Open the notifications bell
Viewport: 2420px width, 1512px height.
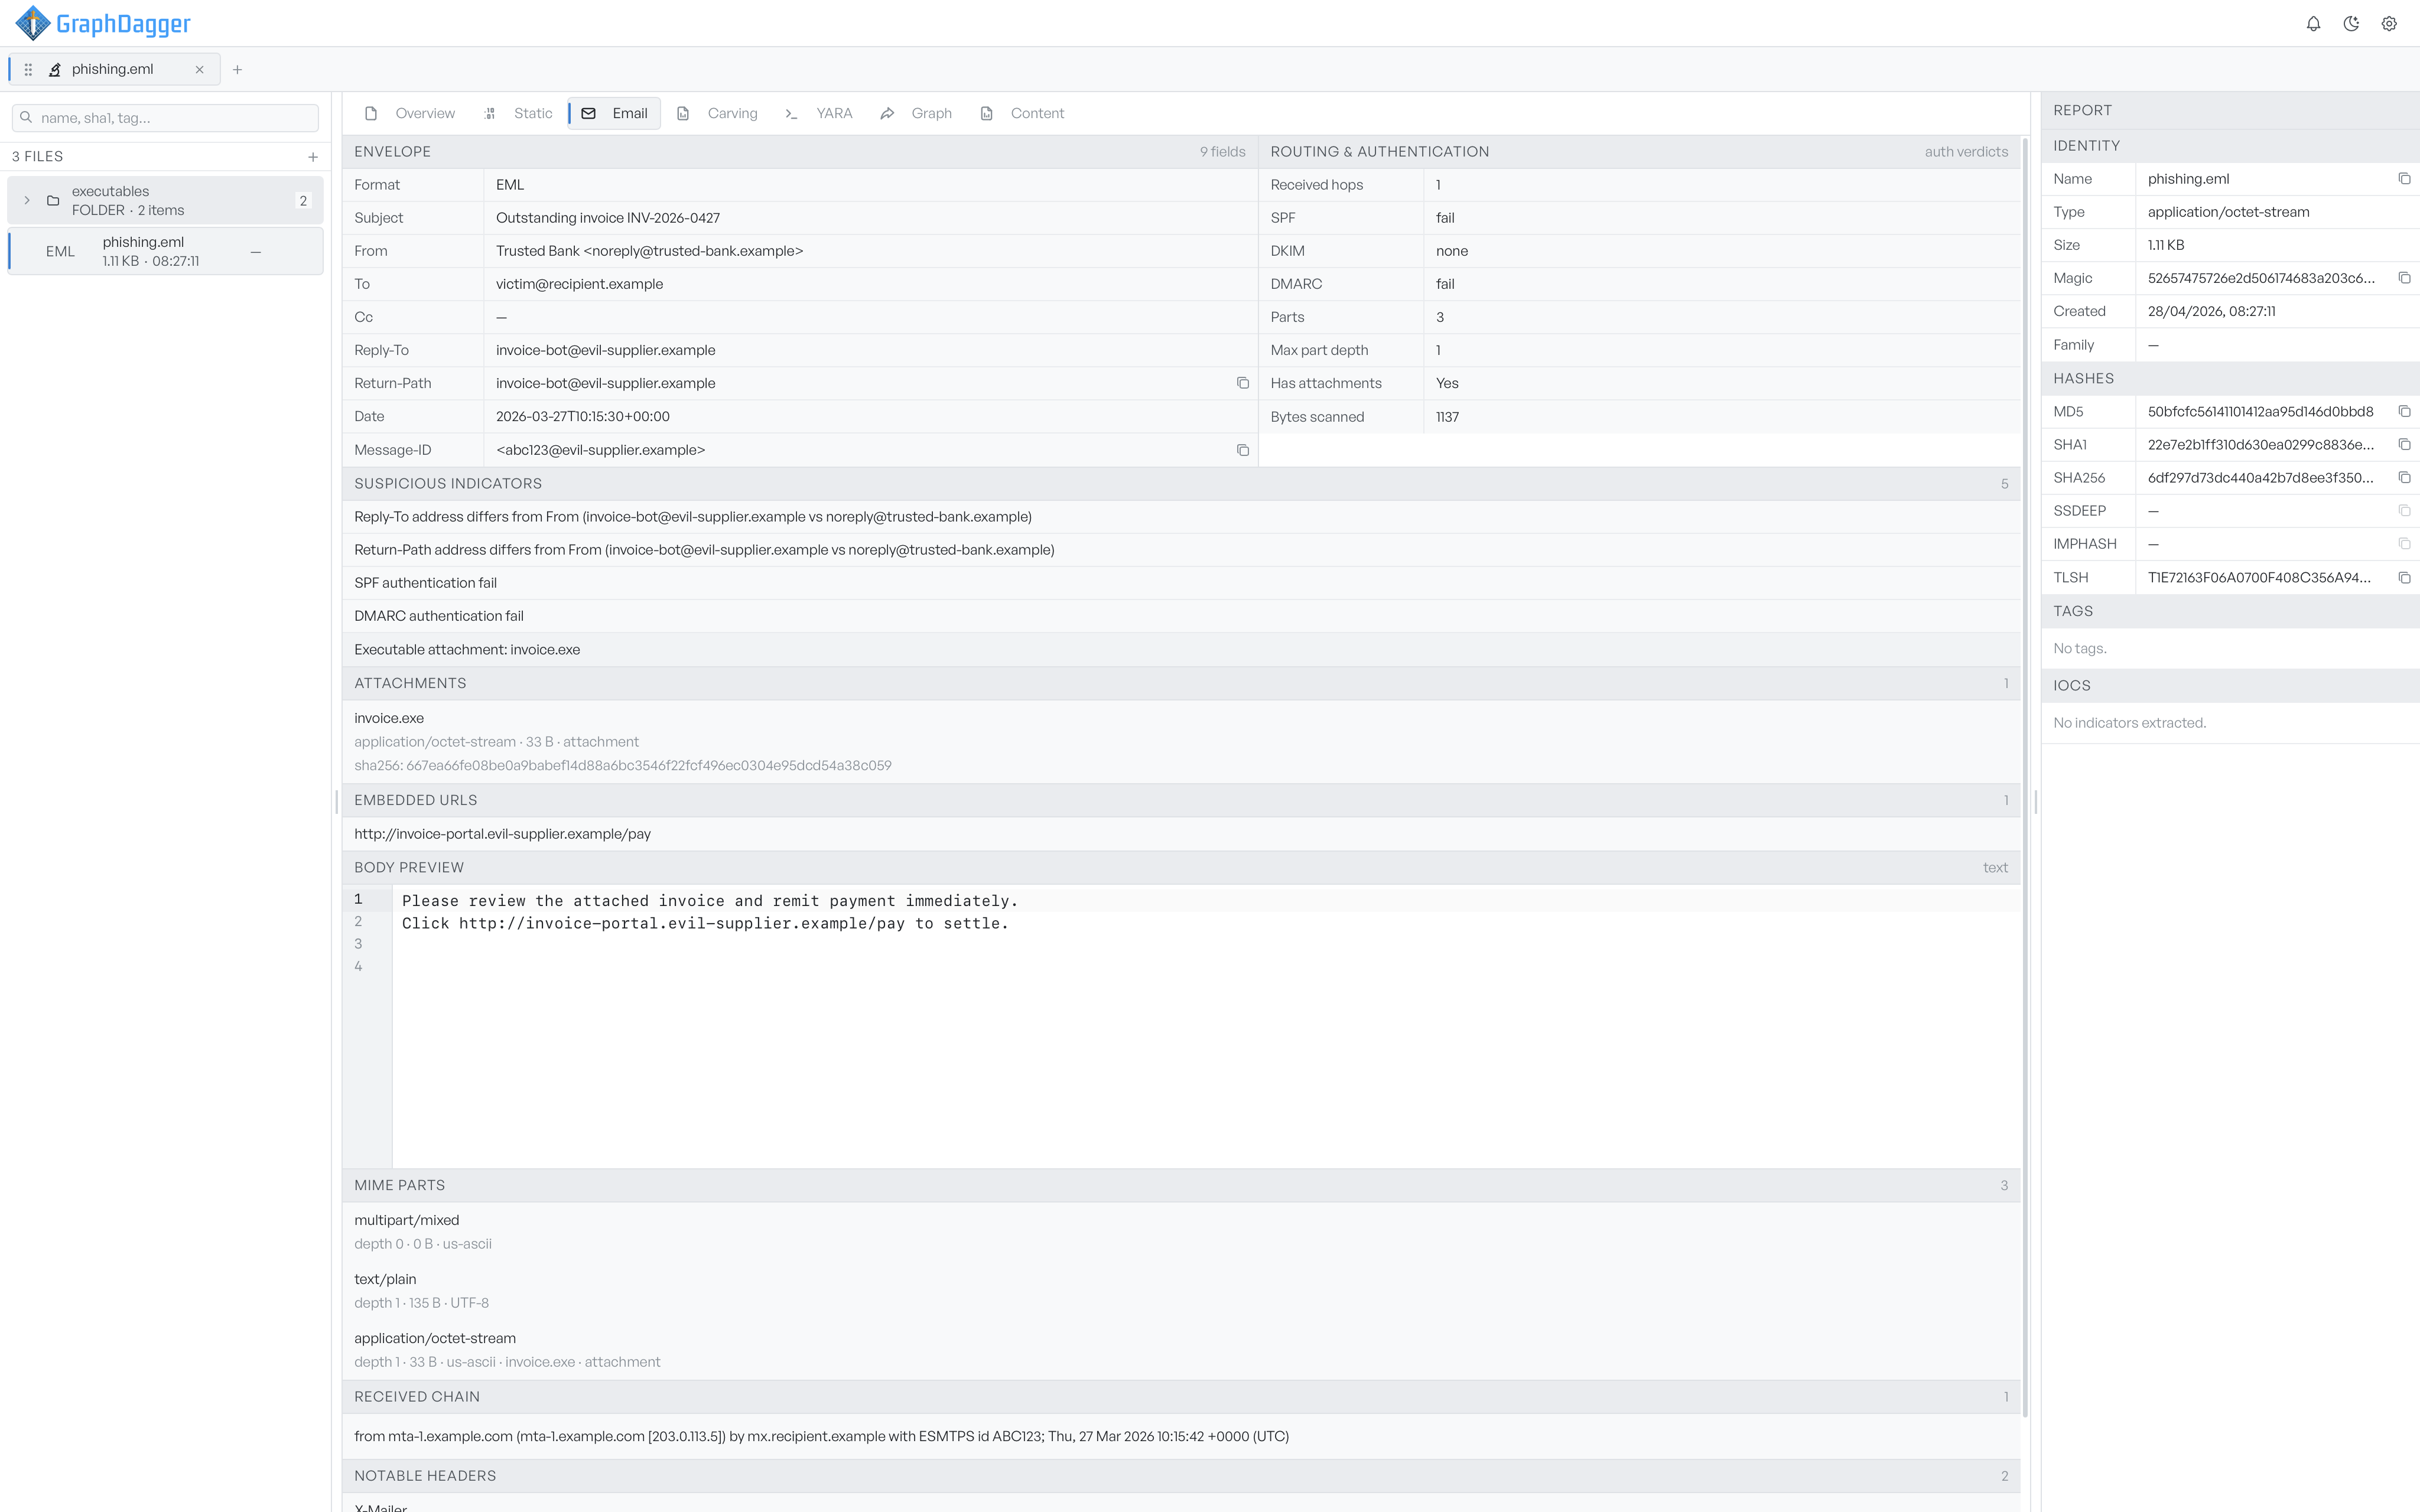2313,24
